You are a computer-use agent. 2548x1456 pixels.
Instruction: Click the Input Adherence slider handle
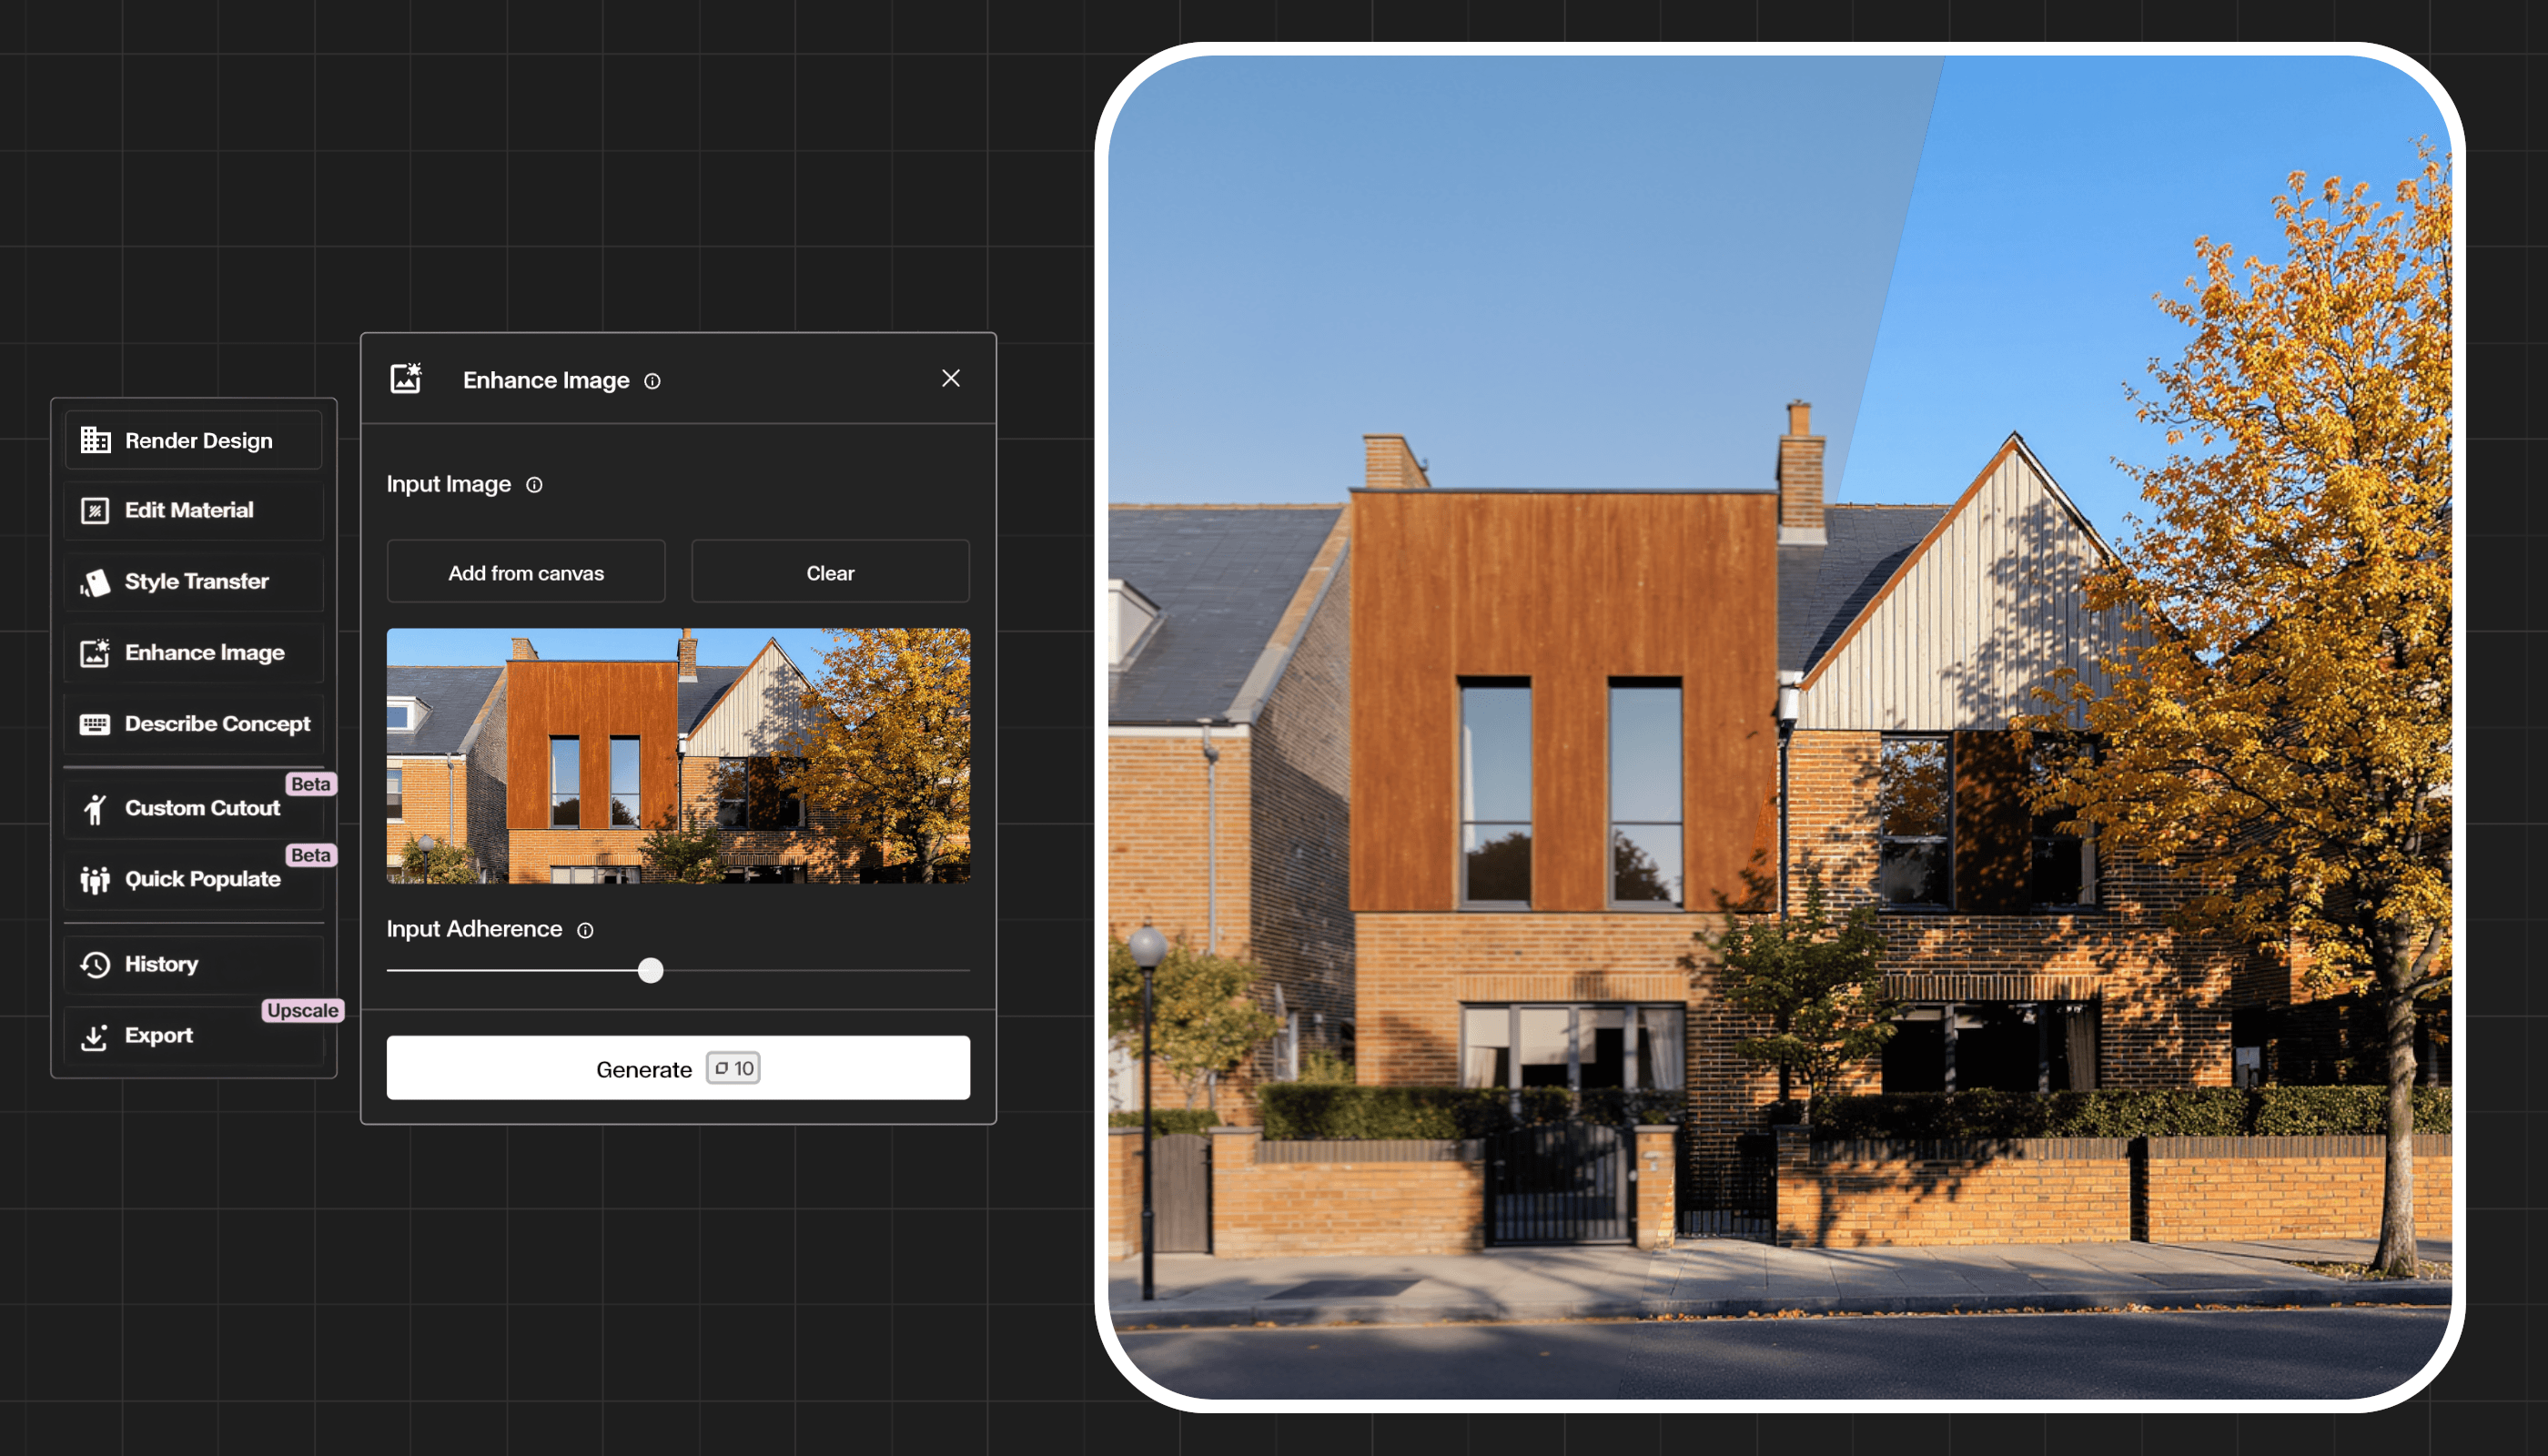(651, 970)
